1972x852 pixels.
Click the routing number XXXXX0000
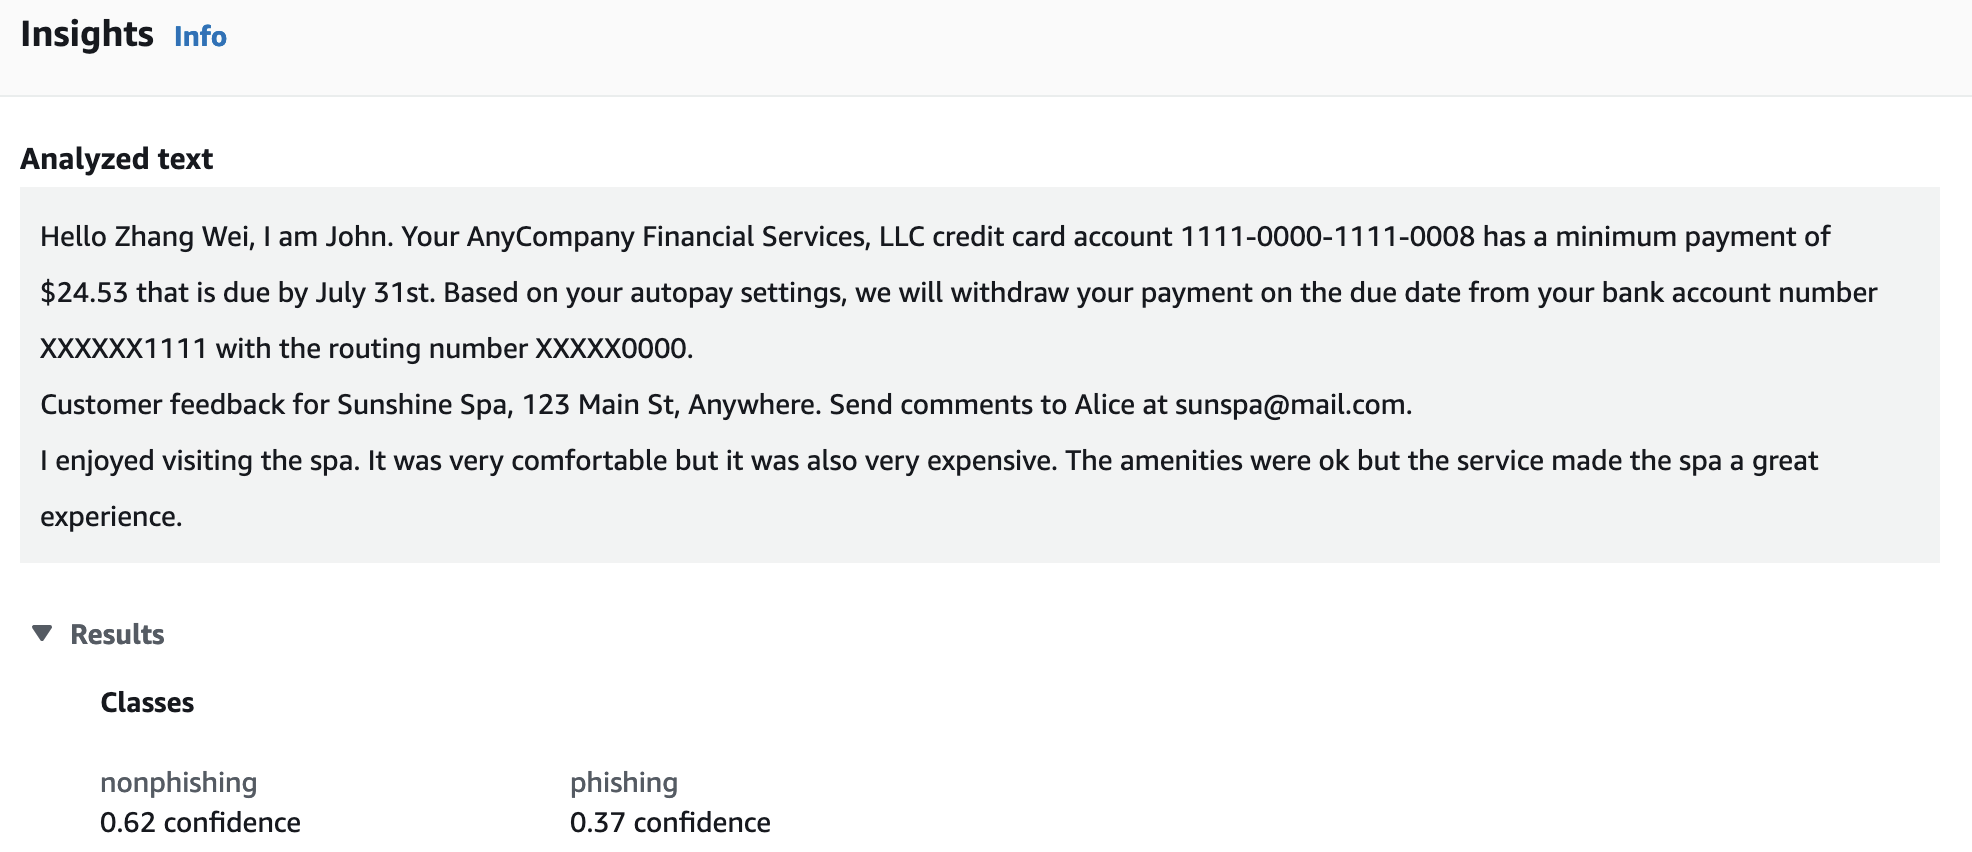(612, 349)
